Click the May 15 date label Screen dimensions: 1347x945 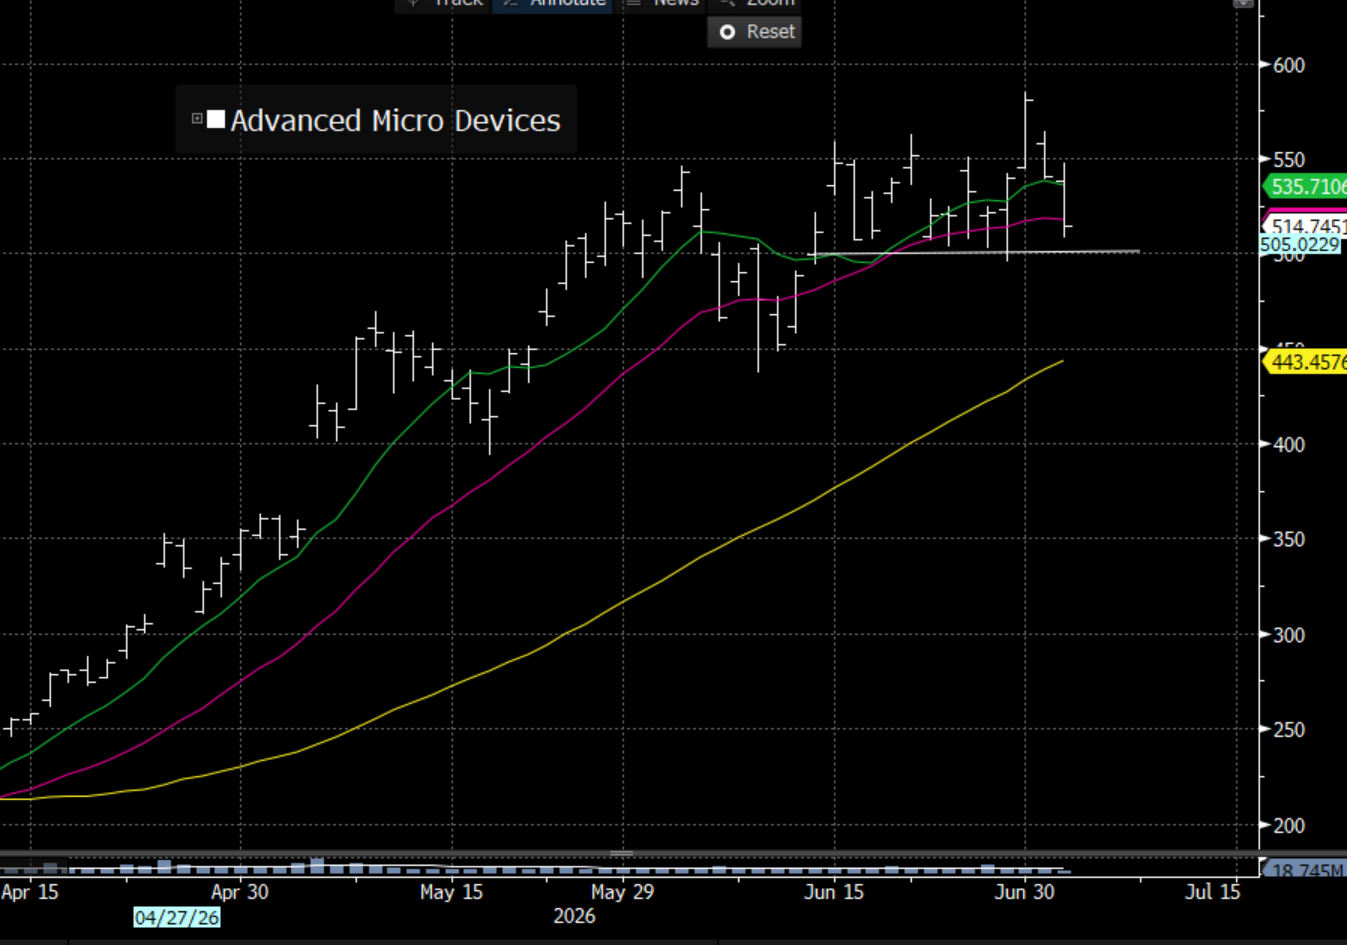tap(451, 892)
